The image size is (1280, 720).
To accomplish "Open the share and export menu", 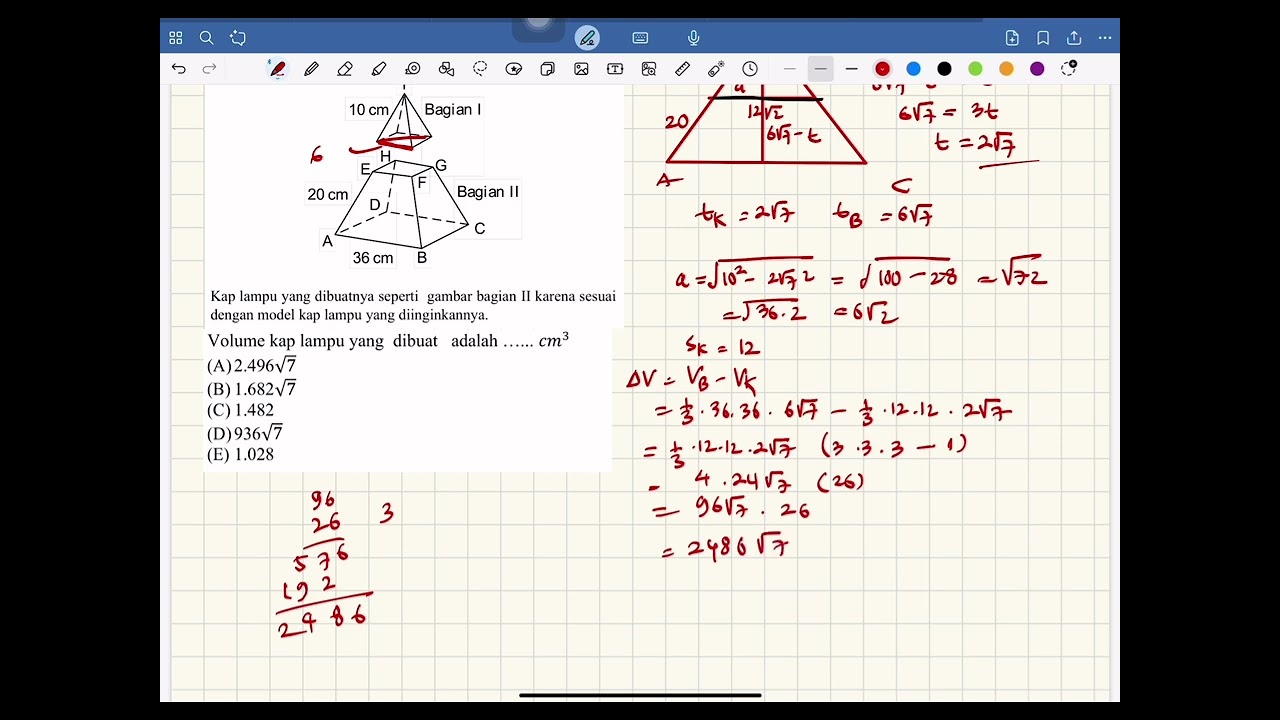I will [x=1074, y=38].
